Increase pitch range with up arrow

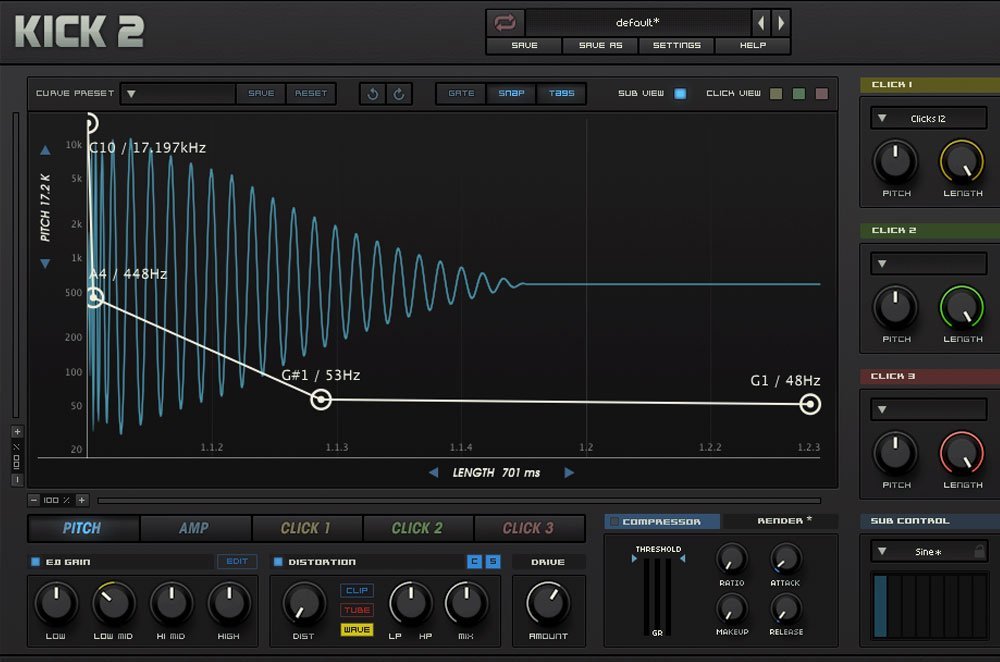[45, 151]
